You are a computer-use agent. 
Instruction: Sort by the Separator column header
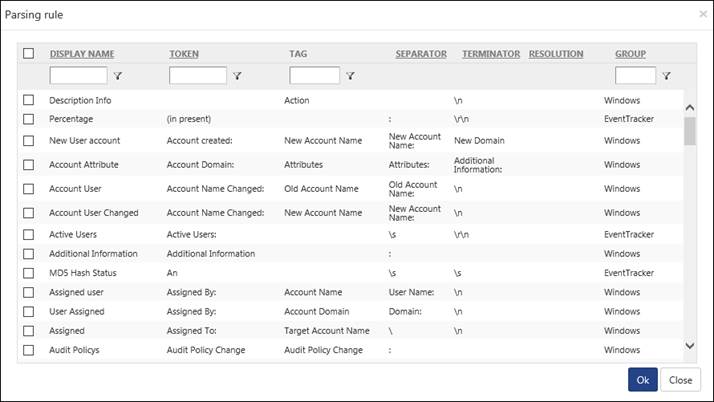pos(421,54)
